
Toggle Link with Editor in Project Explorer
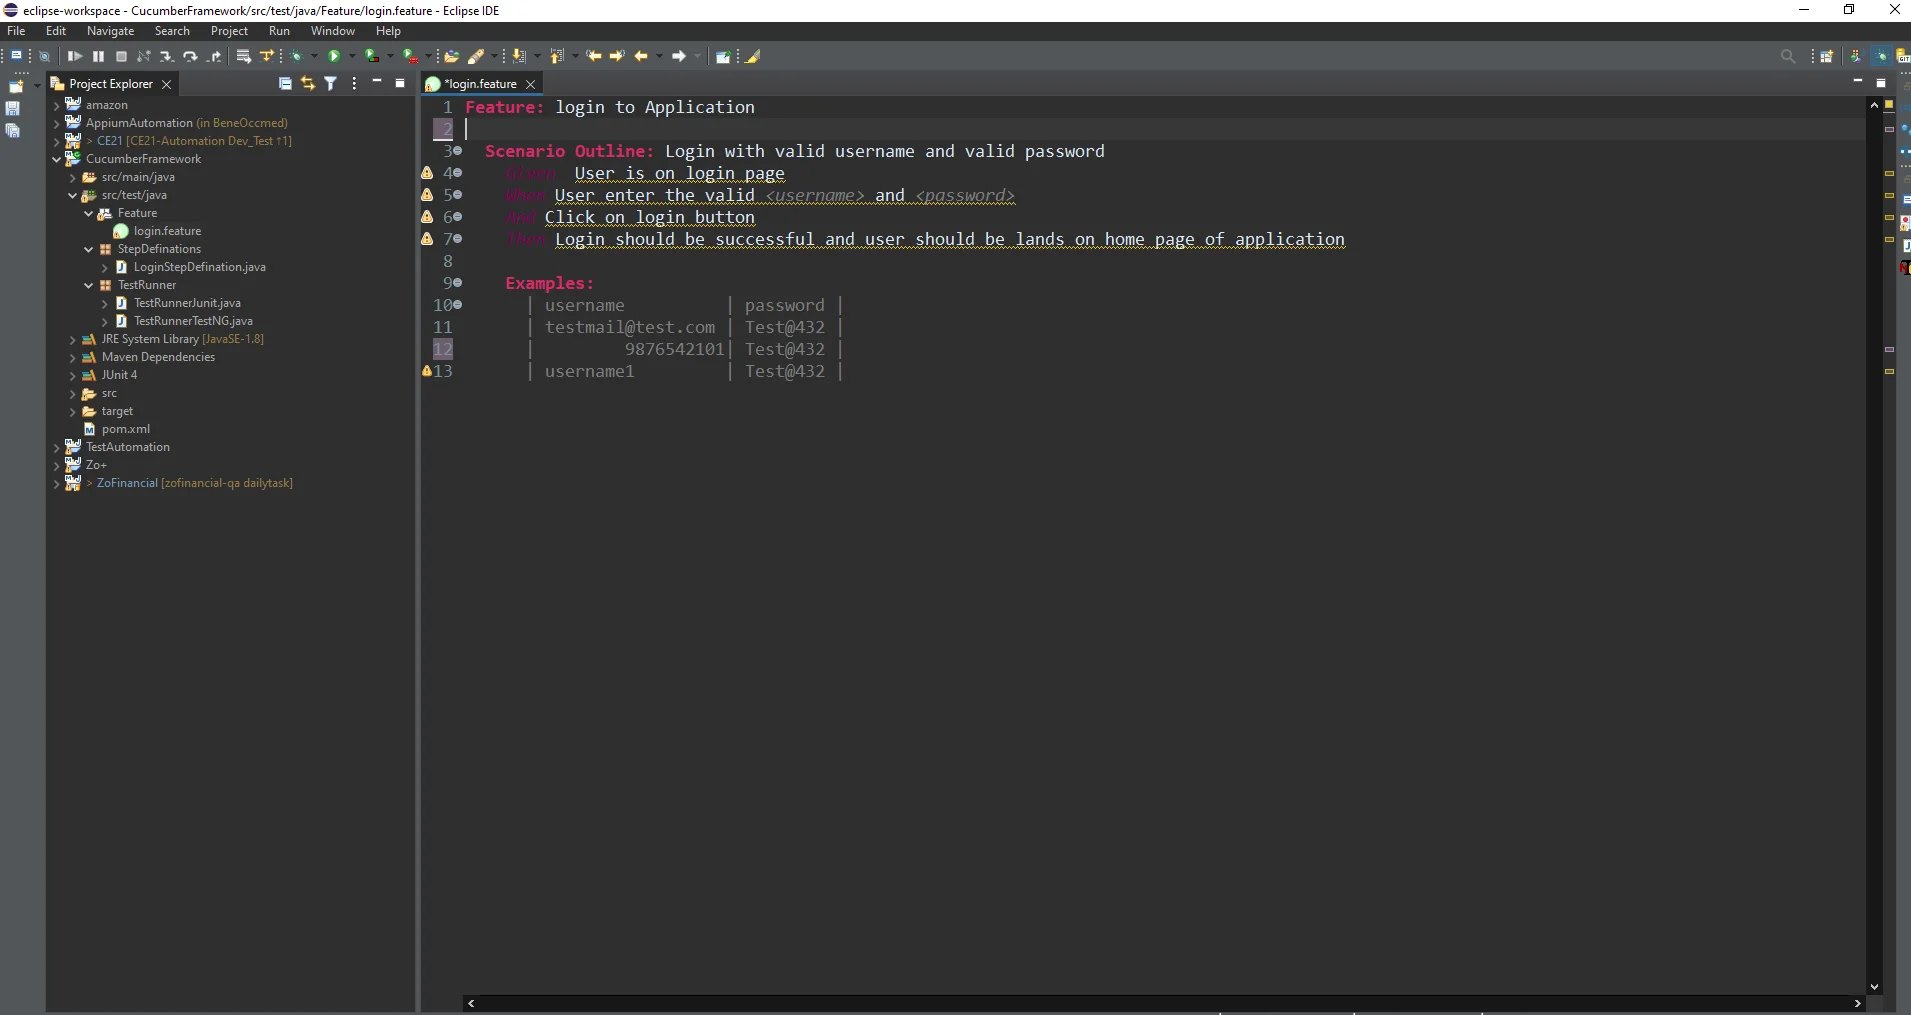(x=308, y=84)
